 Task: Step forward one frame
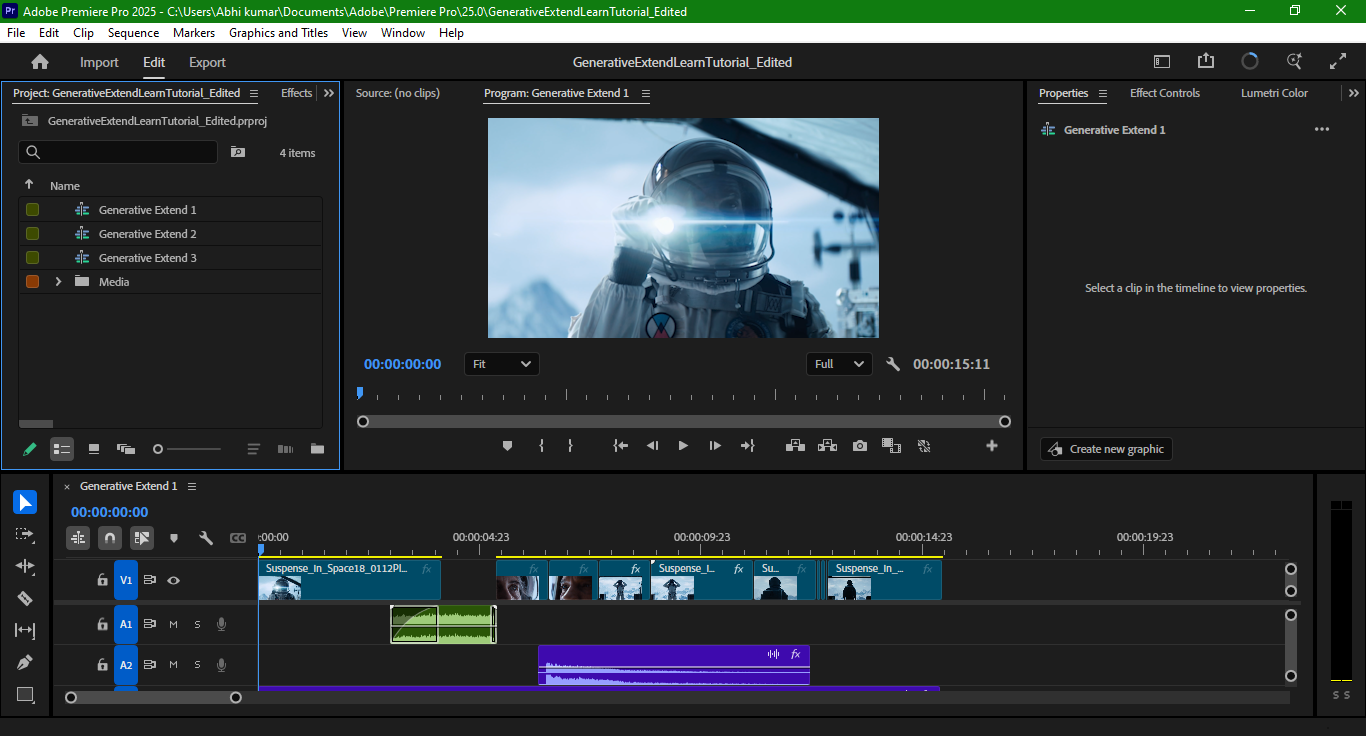[x=715, y=446]
